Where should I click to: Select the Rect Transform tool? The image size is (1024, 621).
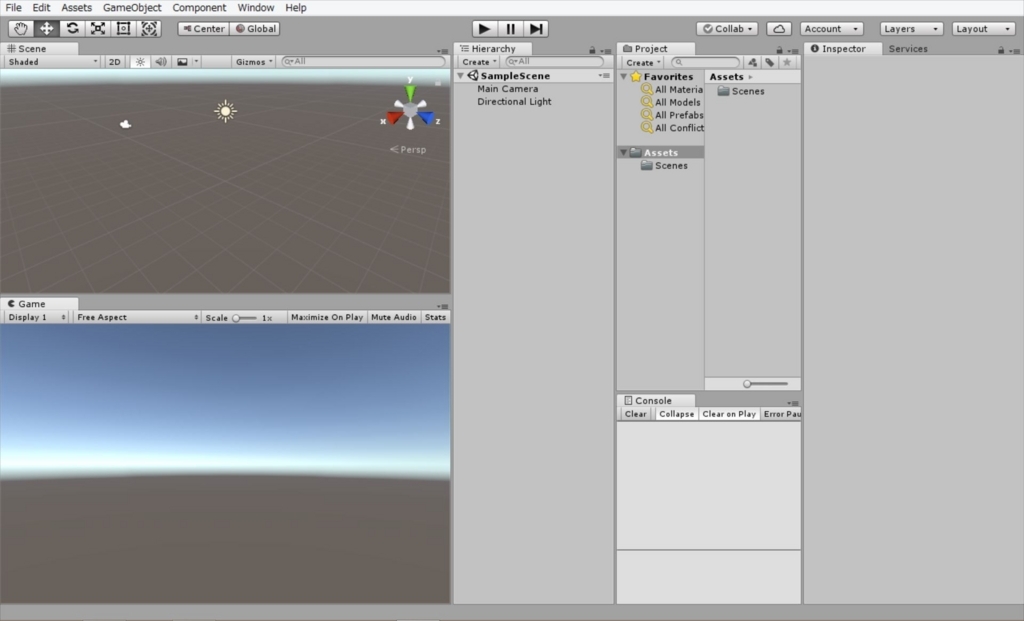pyautogui.click(x=123, y=29)
